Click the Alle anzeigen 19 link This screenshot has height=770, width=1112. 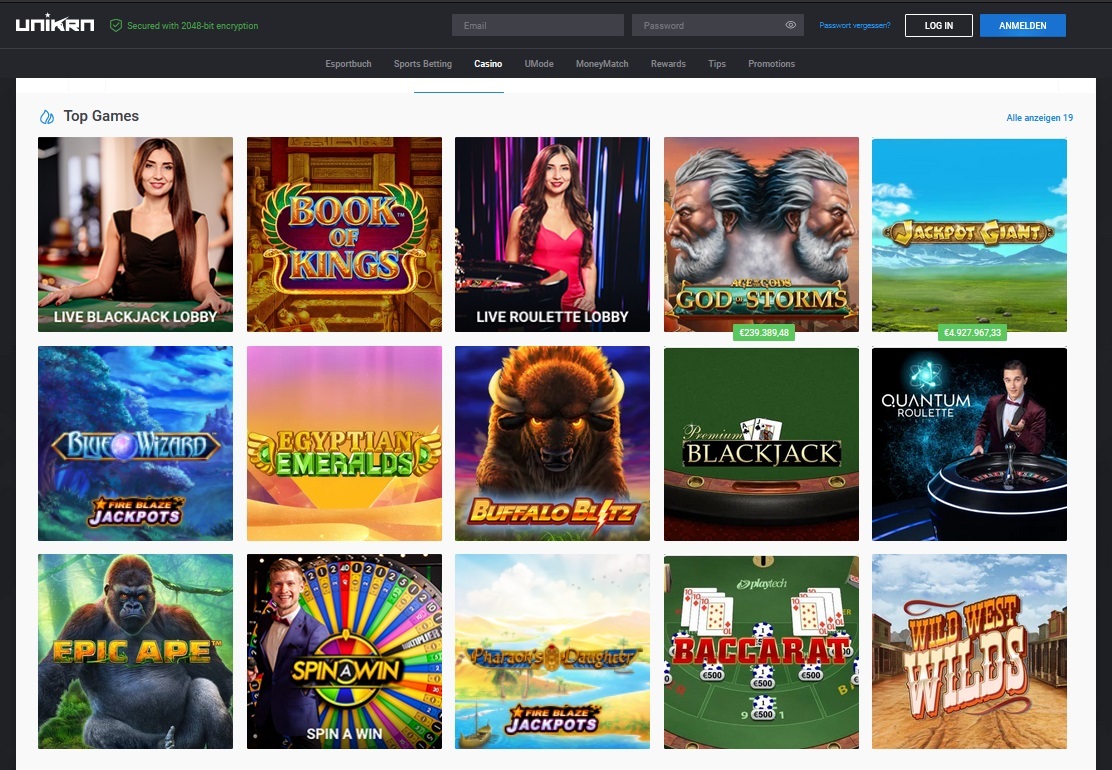click(1039, 117)
